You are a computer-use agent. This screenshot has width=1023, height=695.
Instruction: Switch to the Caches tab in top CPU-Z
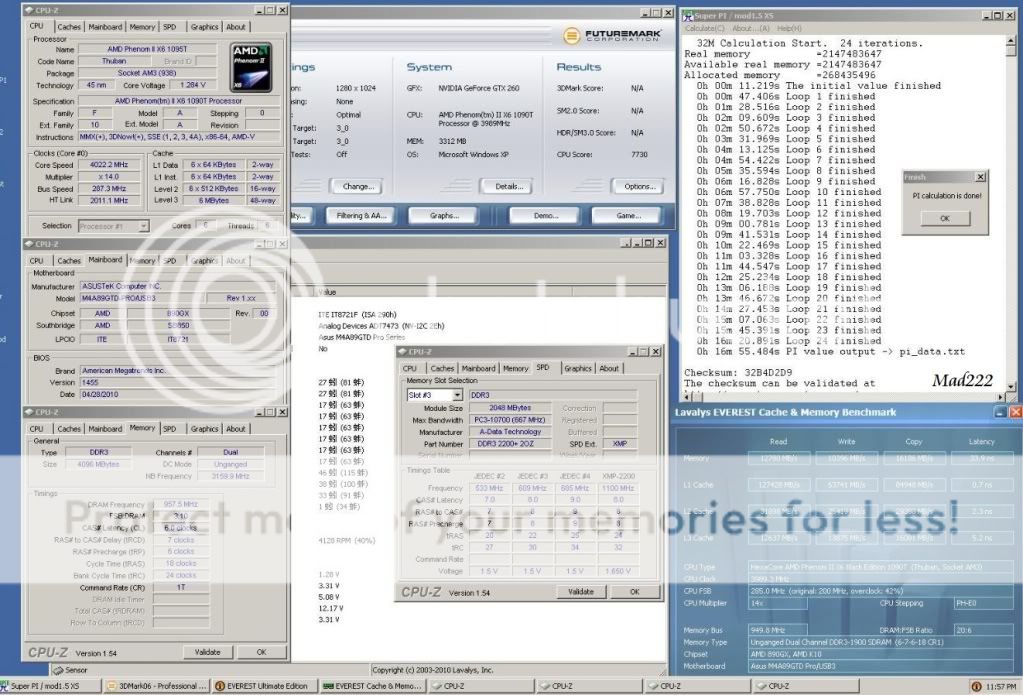pos(69,27)
